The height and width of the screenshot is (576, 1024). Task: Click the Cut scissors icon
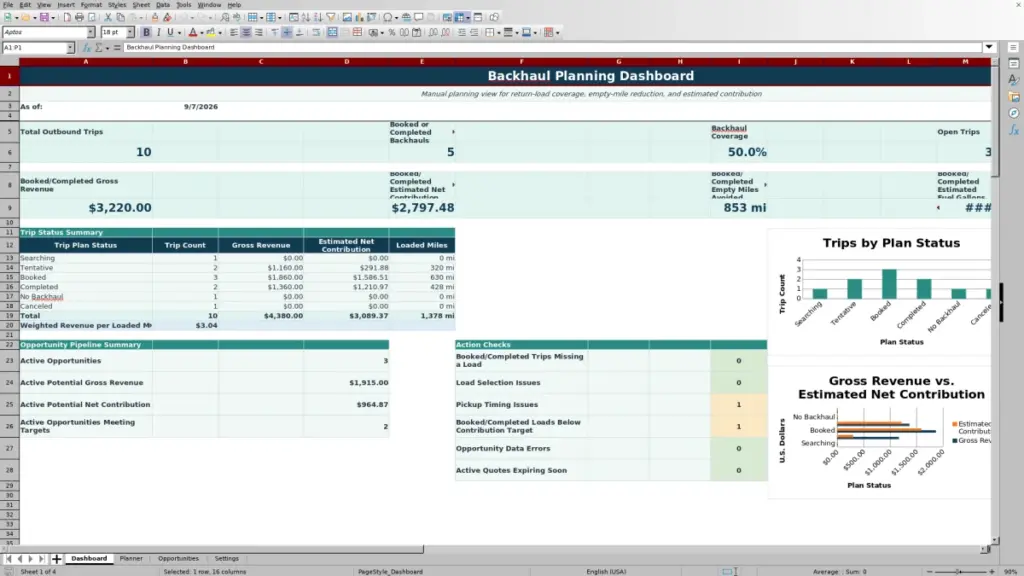click(108, 17)
